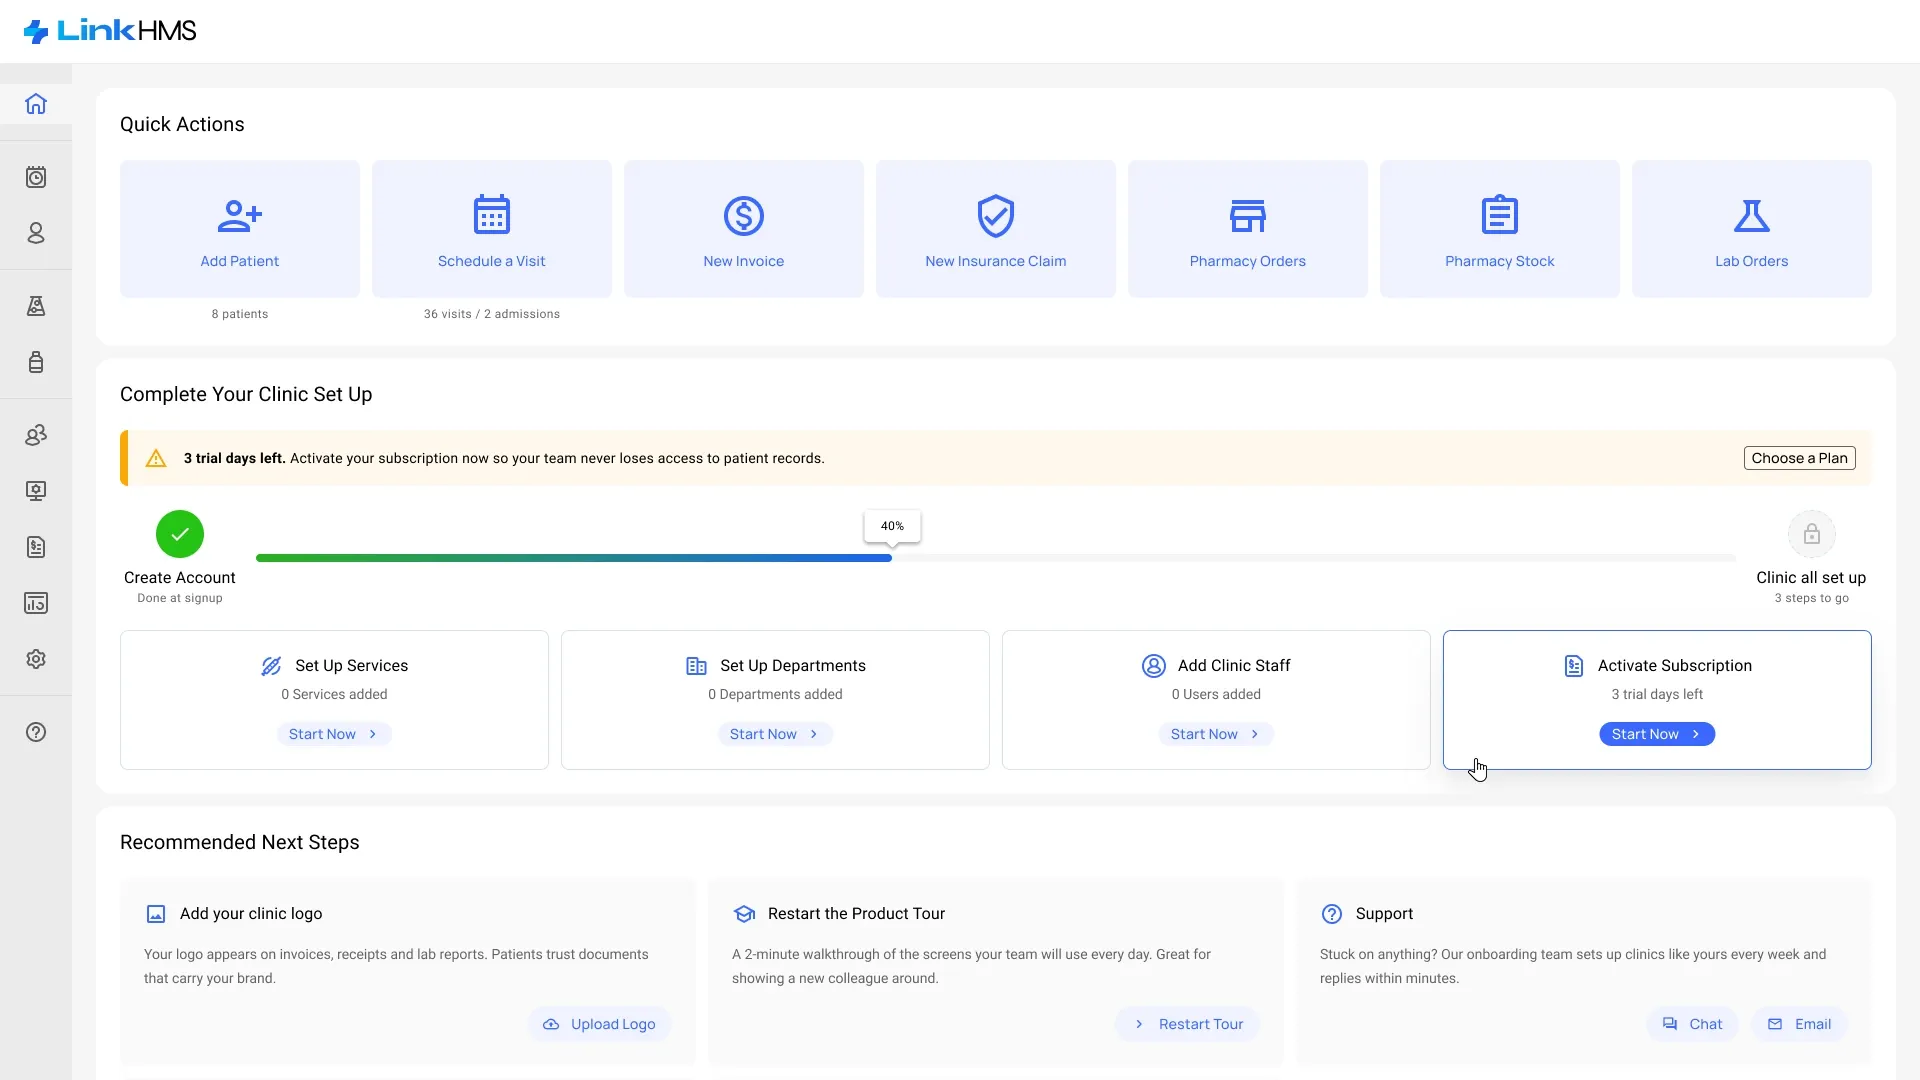Open the lab flask icon in sidebar
Screen dimensions: 1920x1080
coord(36,306)
